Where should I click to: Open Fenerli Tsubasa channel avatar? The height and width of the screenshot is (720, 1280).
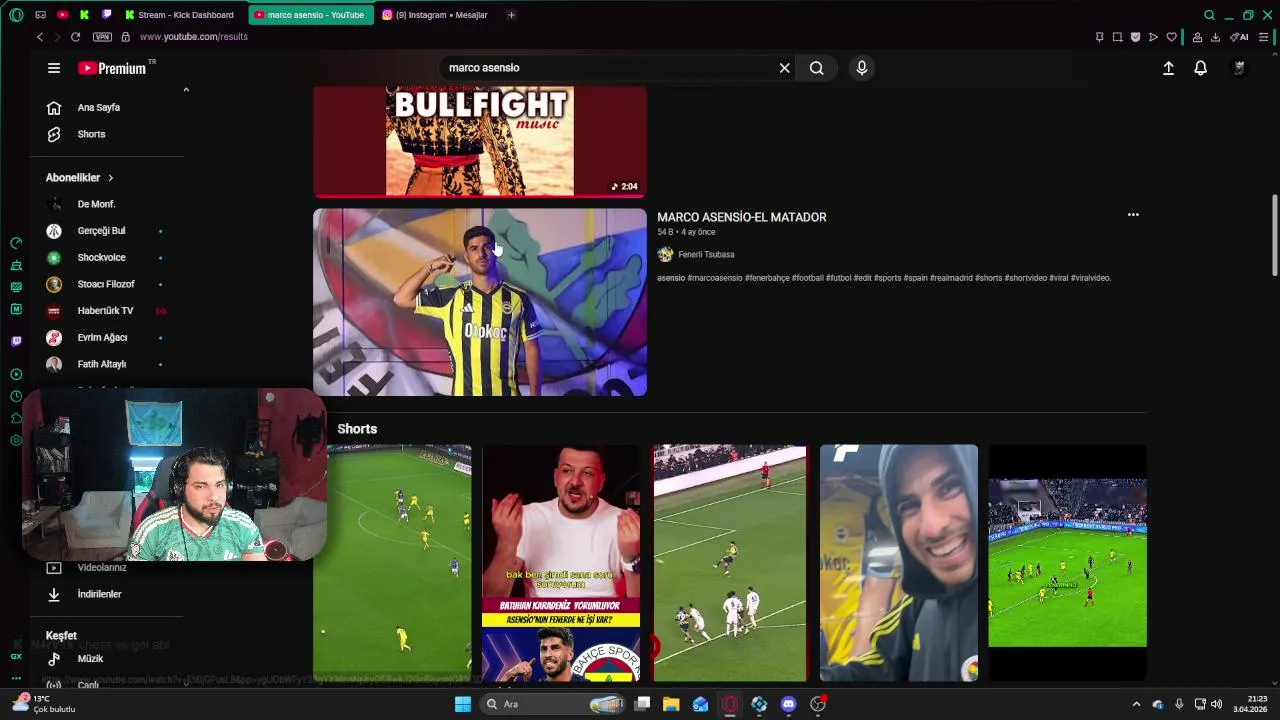coord(665,254)
